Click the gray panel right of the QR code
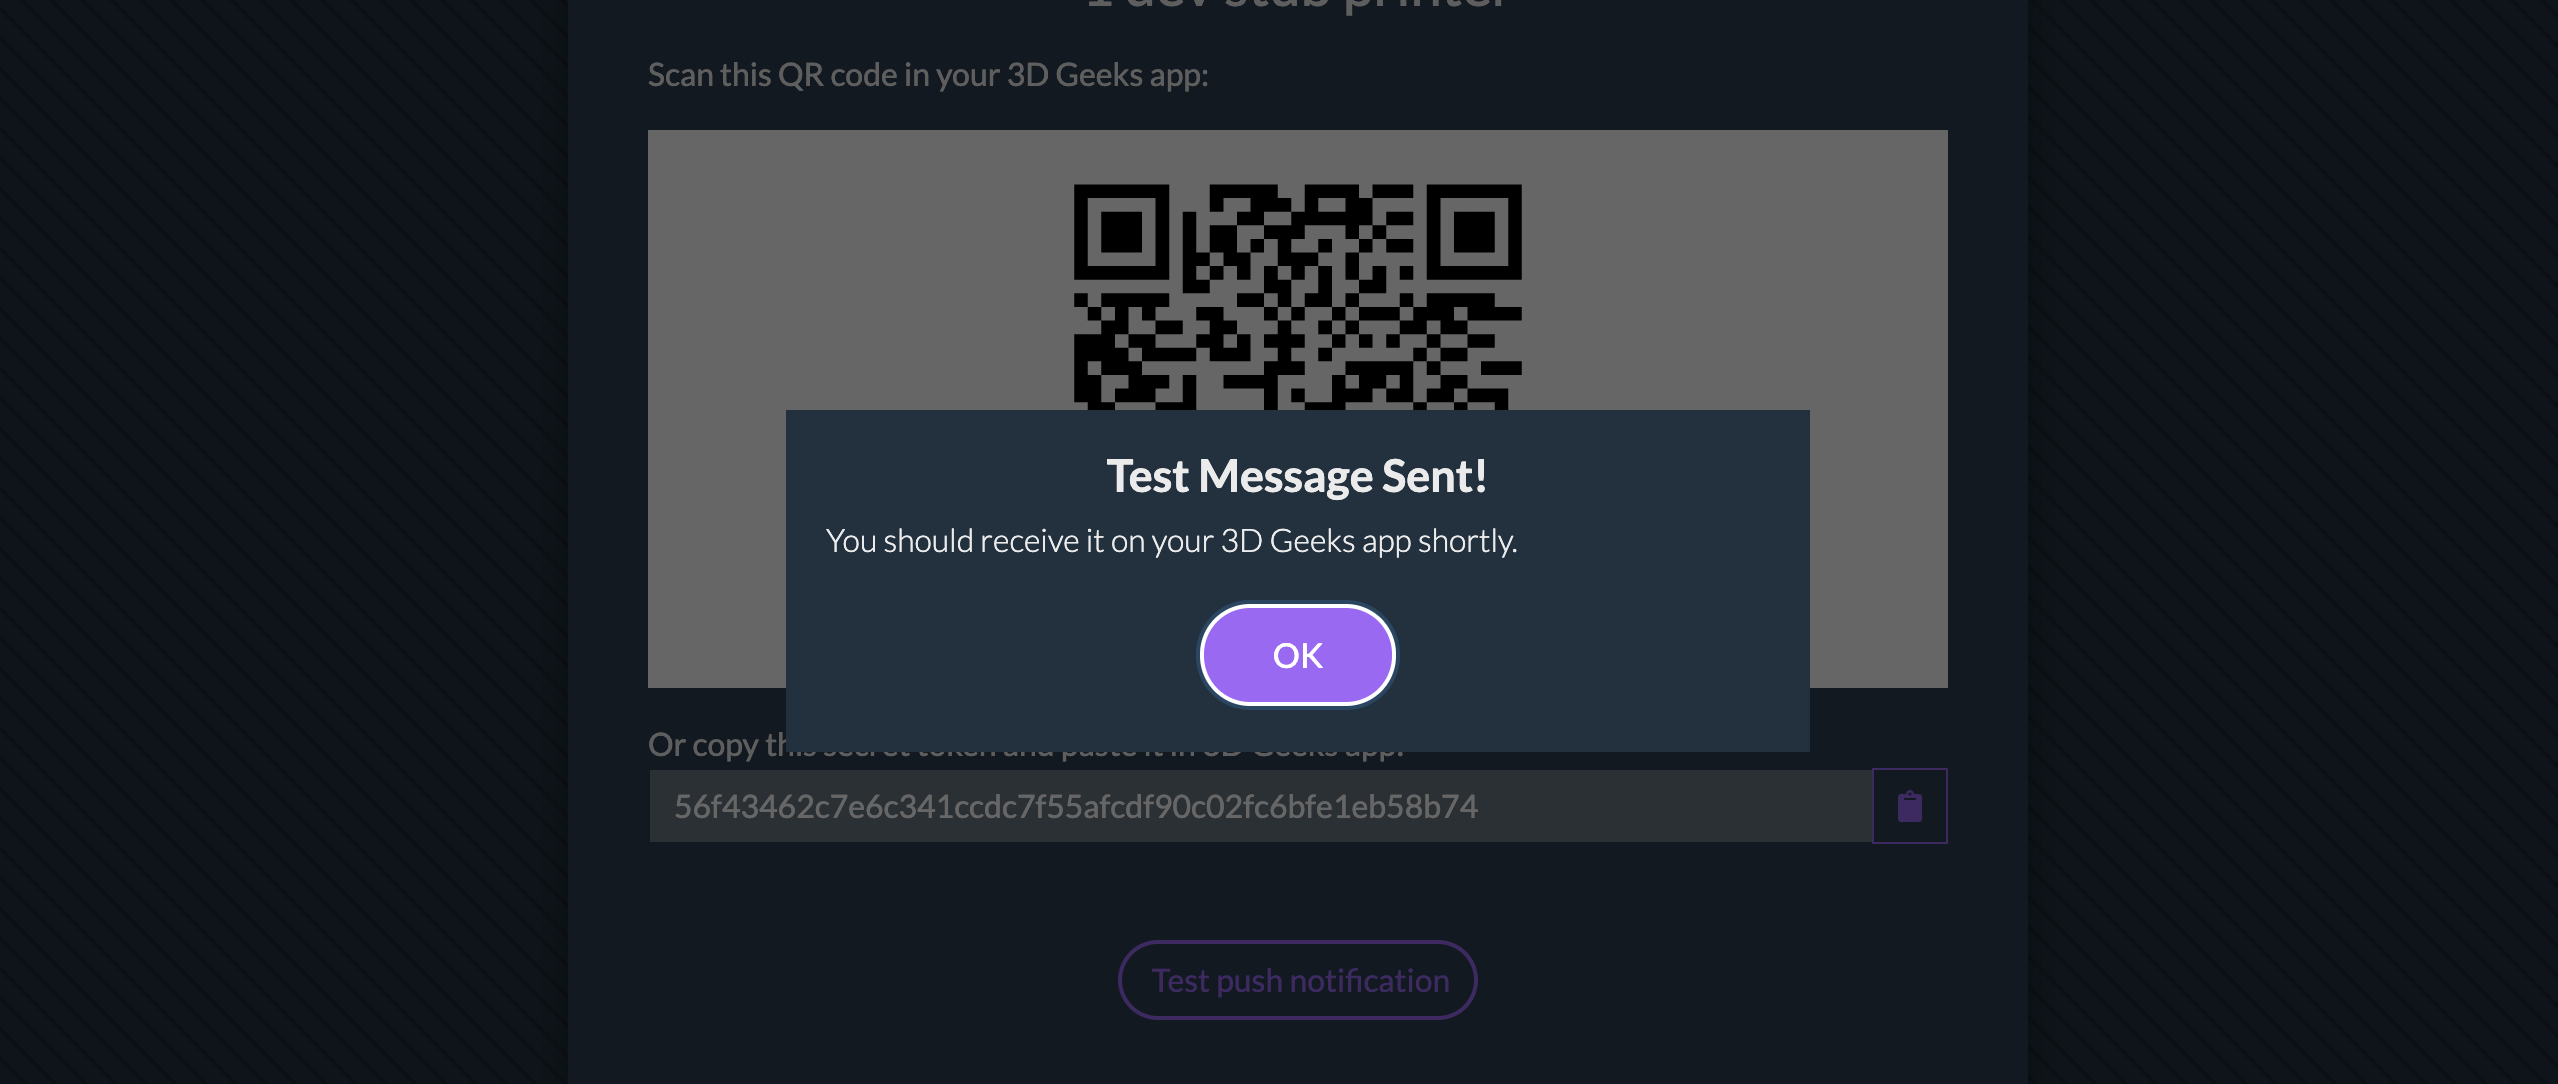 point(1735,270)
